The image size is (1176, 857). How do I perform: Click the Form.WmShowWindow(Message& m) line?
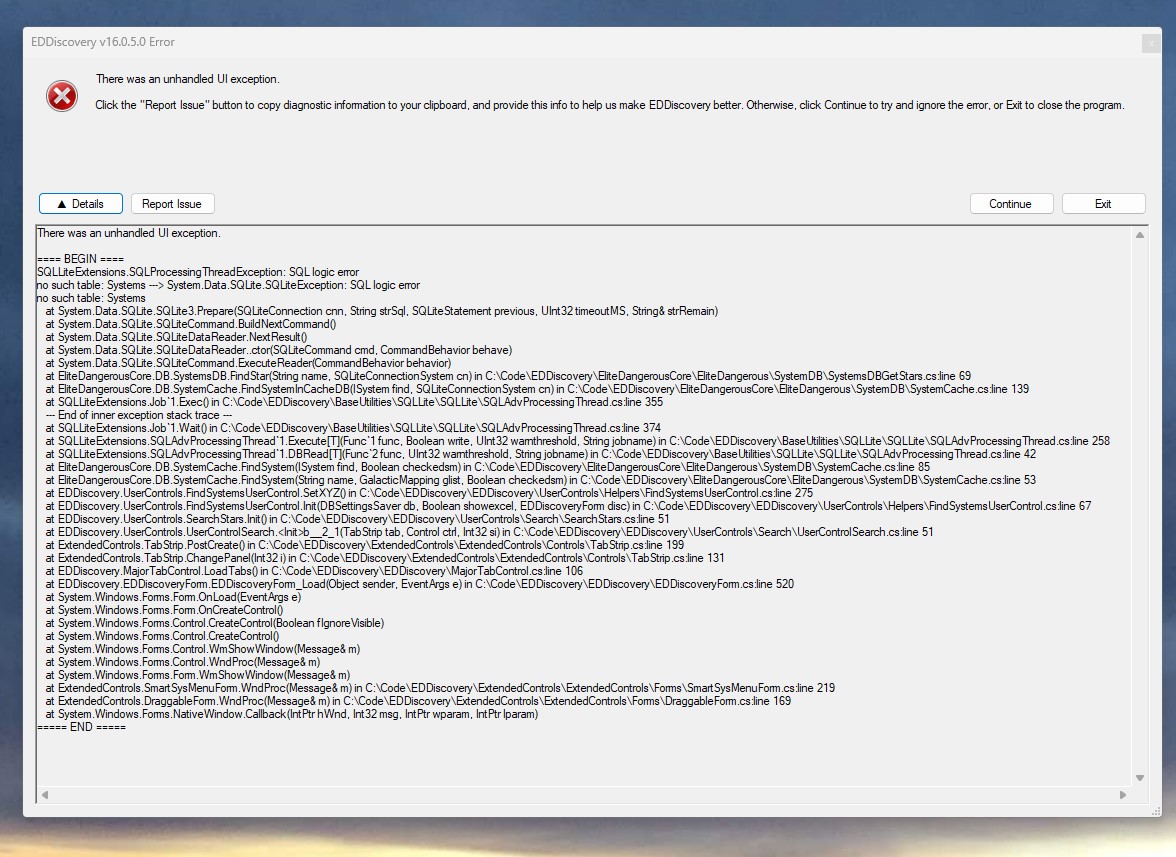[x=197, y=676]
